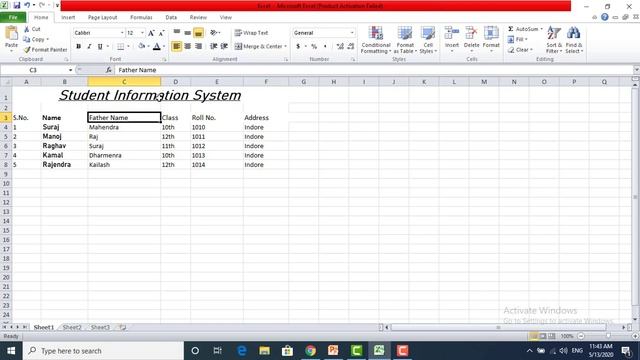Switch to the Data tab
This screenshot has width=640, height=360.
[x=171, y=18]
